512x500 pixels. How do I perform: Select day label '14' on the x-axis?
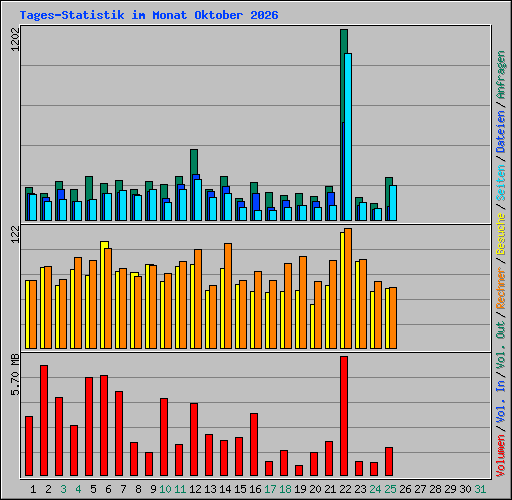point(225,489)
